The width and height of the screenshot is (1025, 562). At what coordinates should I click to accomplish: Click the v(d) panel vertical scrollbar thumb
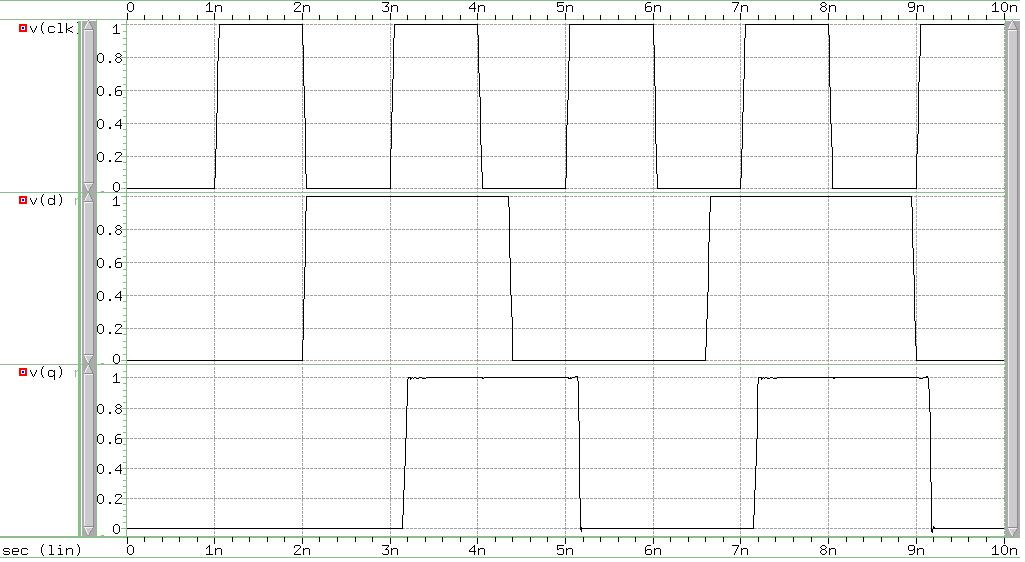point(89,279)
